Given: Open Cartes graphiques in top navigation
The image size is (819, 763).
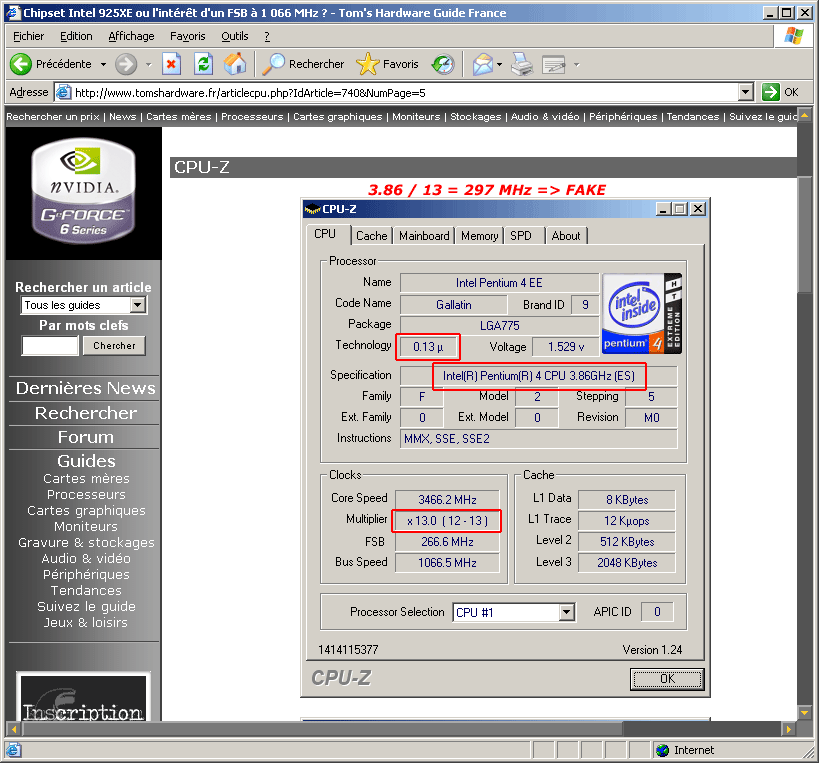Looking at the screenshot, I should [337, 116].
